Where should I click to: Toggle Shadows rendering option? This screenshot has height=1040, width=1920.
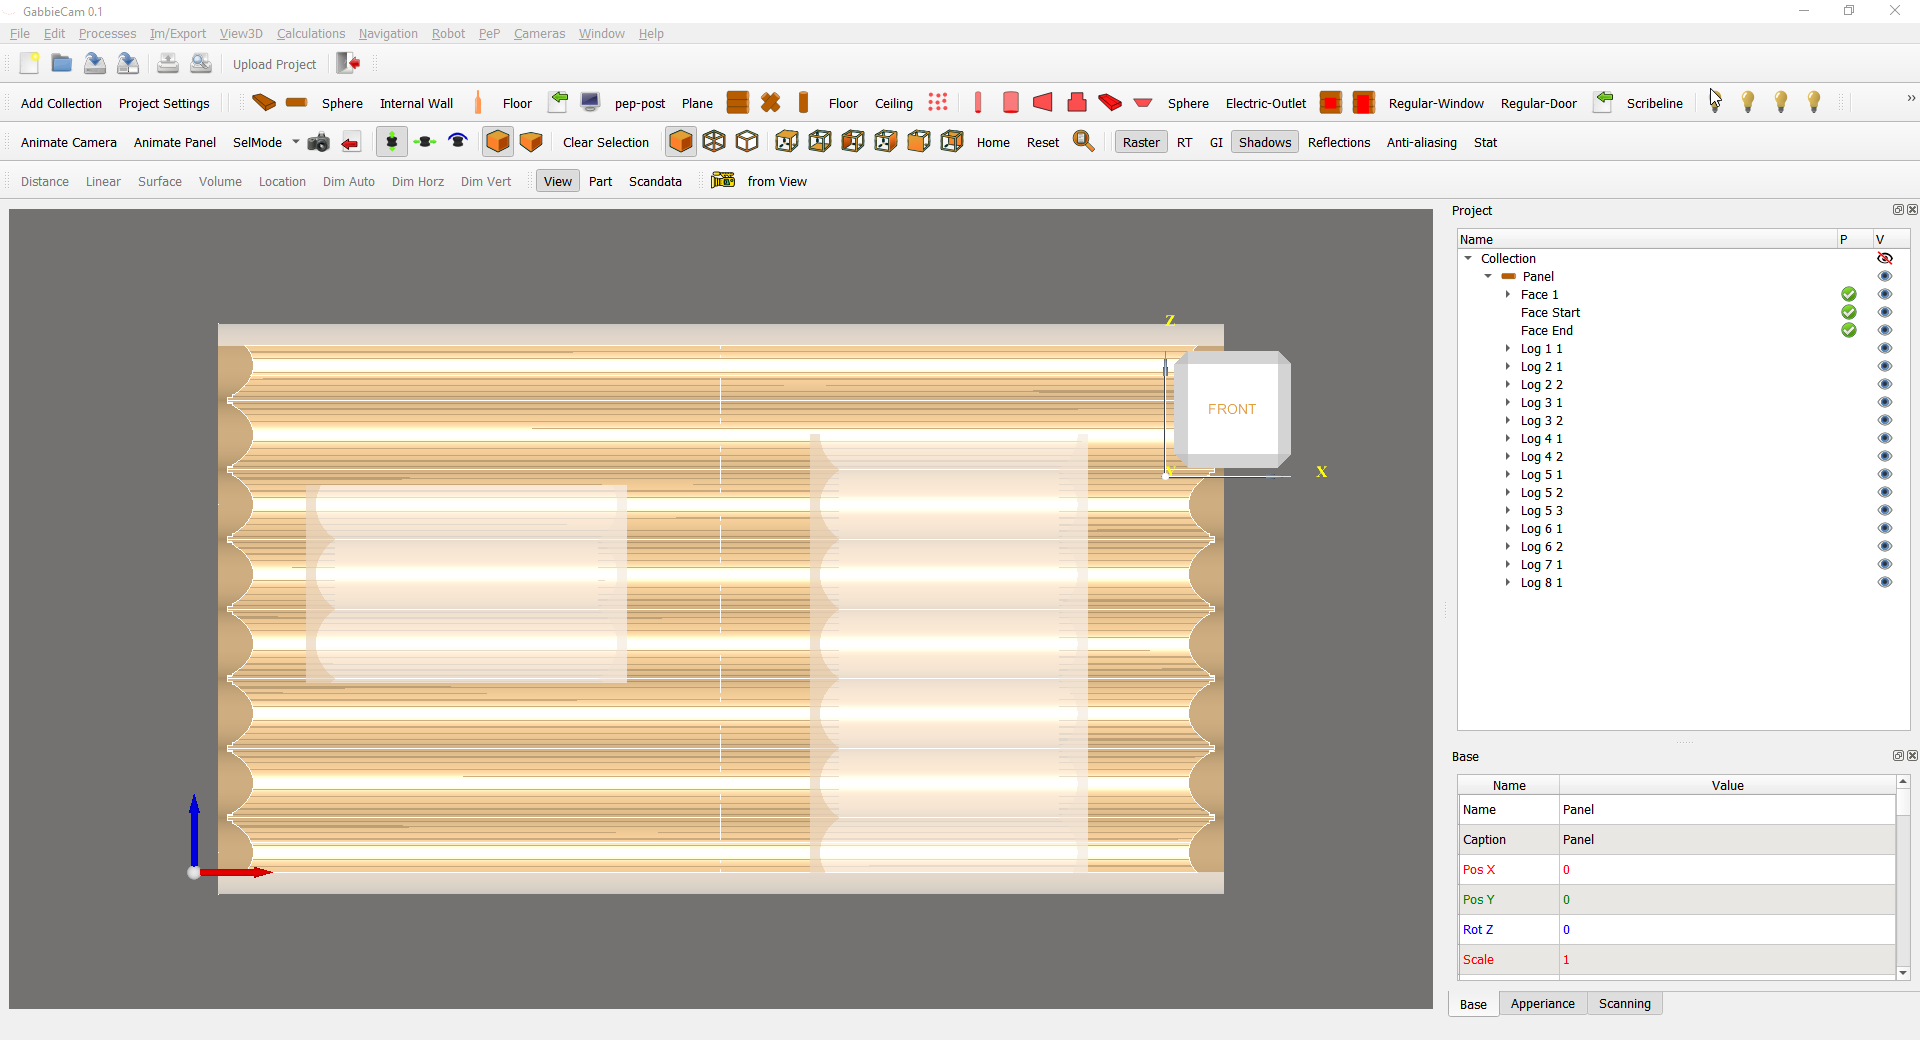click(x=1264, y=142)
